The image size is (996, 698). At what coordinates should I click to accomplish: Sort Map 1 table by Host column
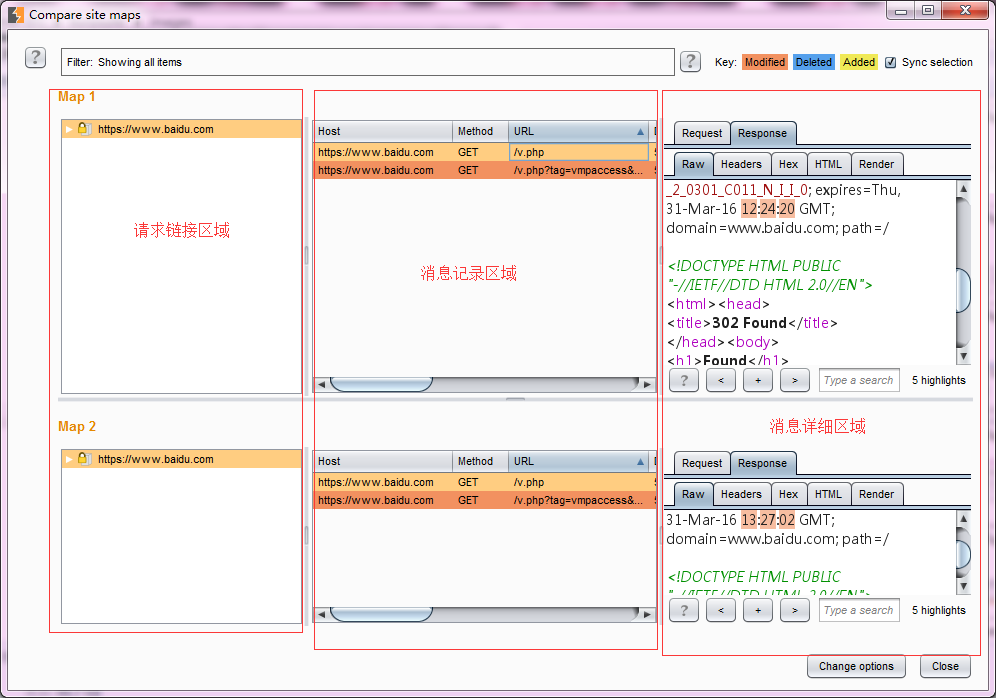pos(384,131)
